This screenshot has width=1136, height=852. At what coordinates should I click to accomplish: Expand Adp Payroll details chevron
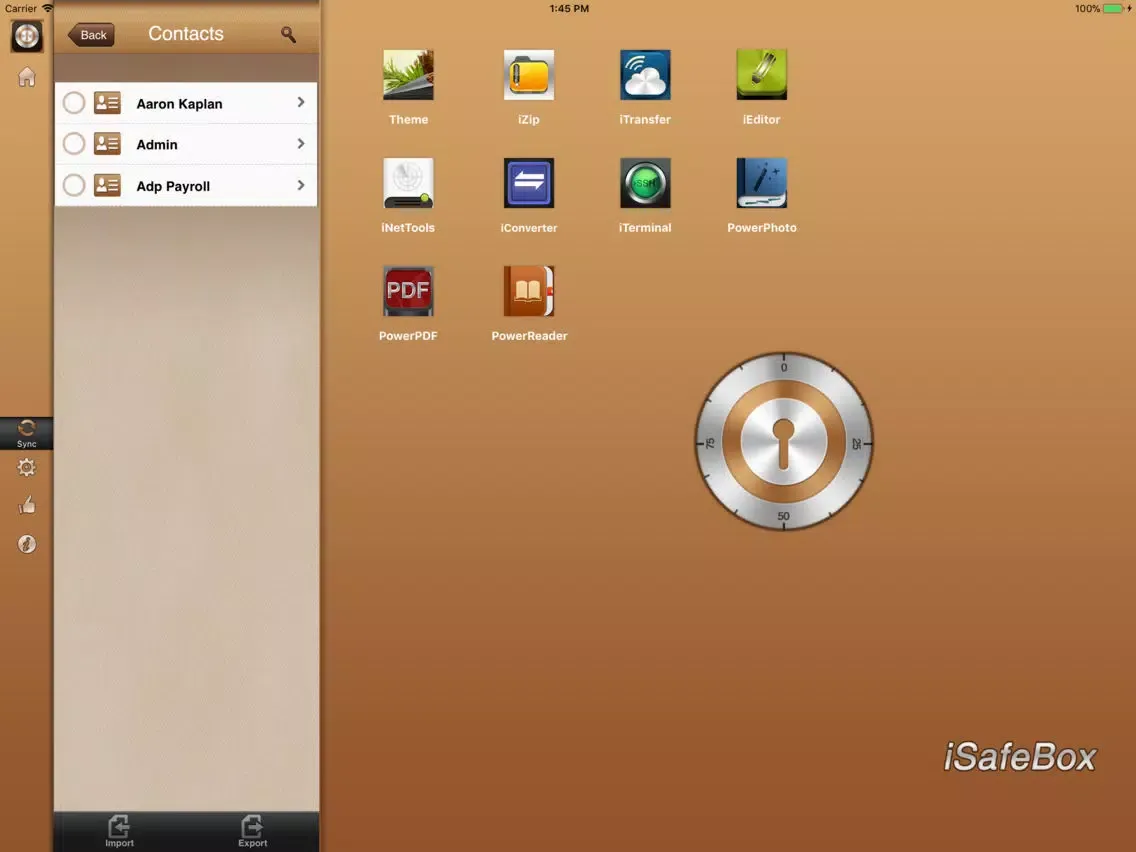[301, 185]
